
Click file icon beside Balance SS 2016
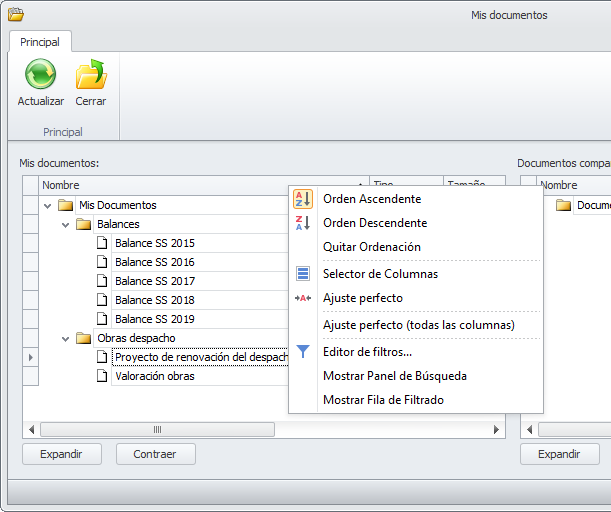coord(102,262)
